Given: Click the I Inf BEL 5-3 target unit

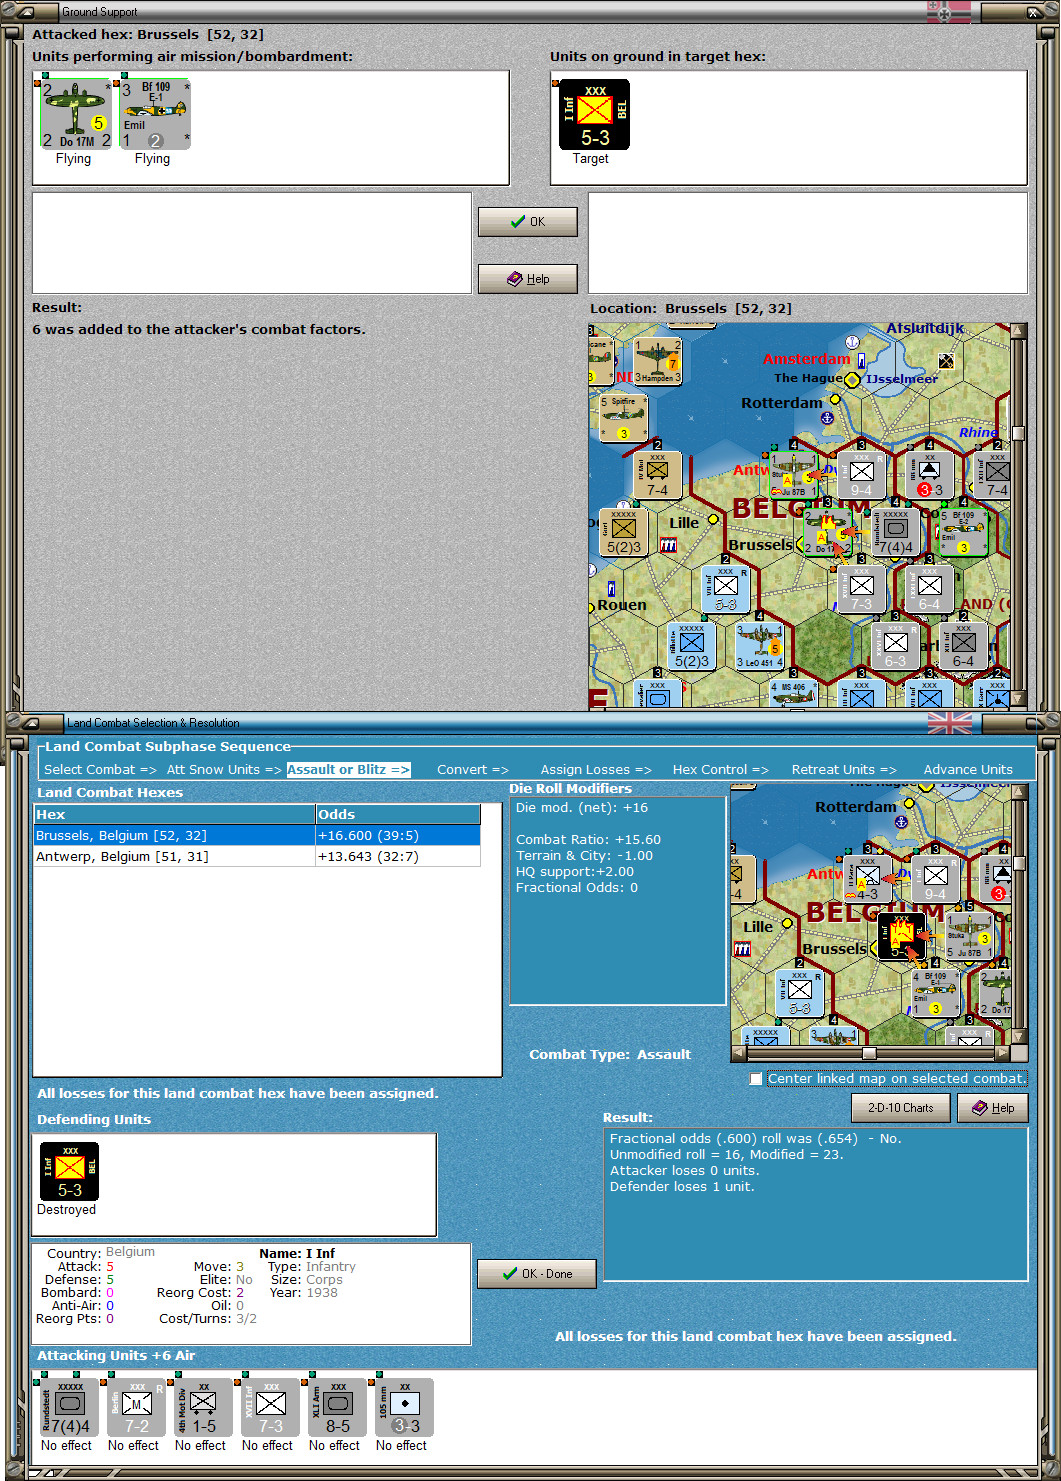Looking at the screenshot, I should (594, 114).
